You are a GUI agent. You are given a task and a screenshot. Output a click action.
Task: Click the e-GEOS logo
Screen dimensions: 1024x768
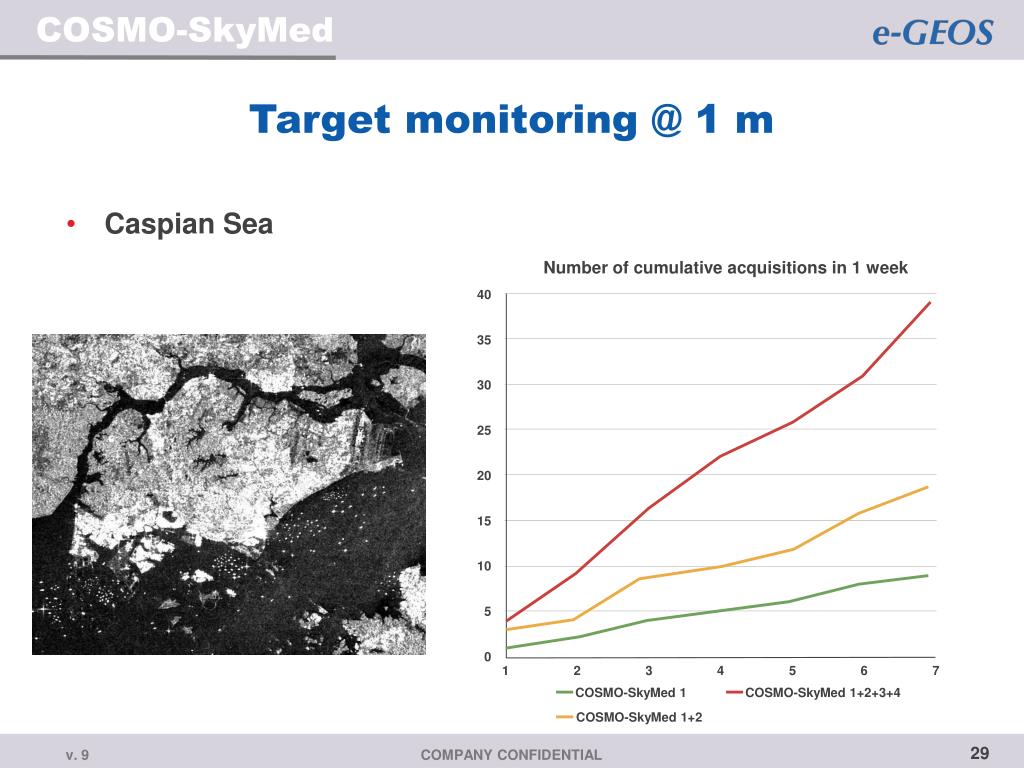pyautogui.click(x=933, y=33)
